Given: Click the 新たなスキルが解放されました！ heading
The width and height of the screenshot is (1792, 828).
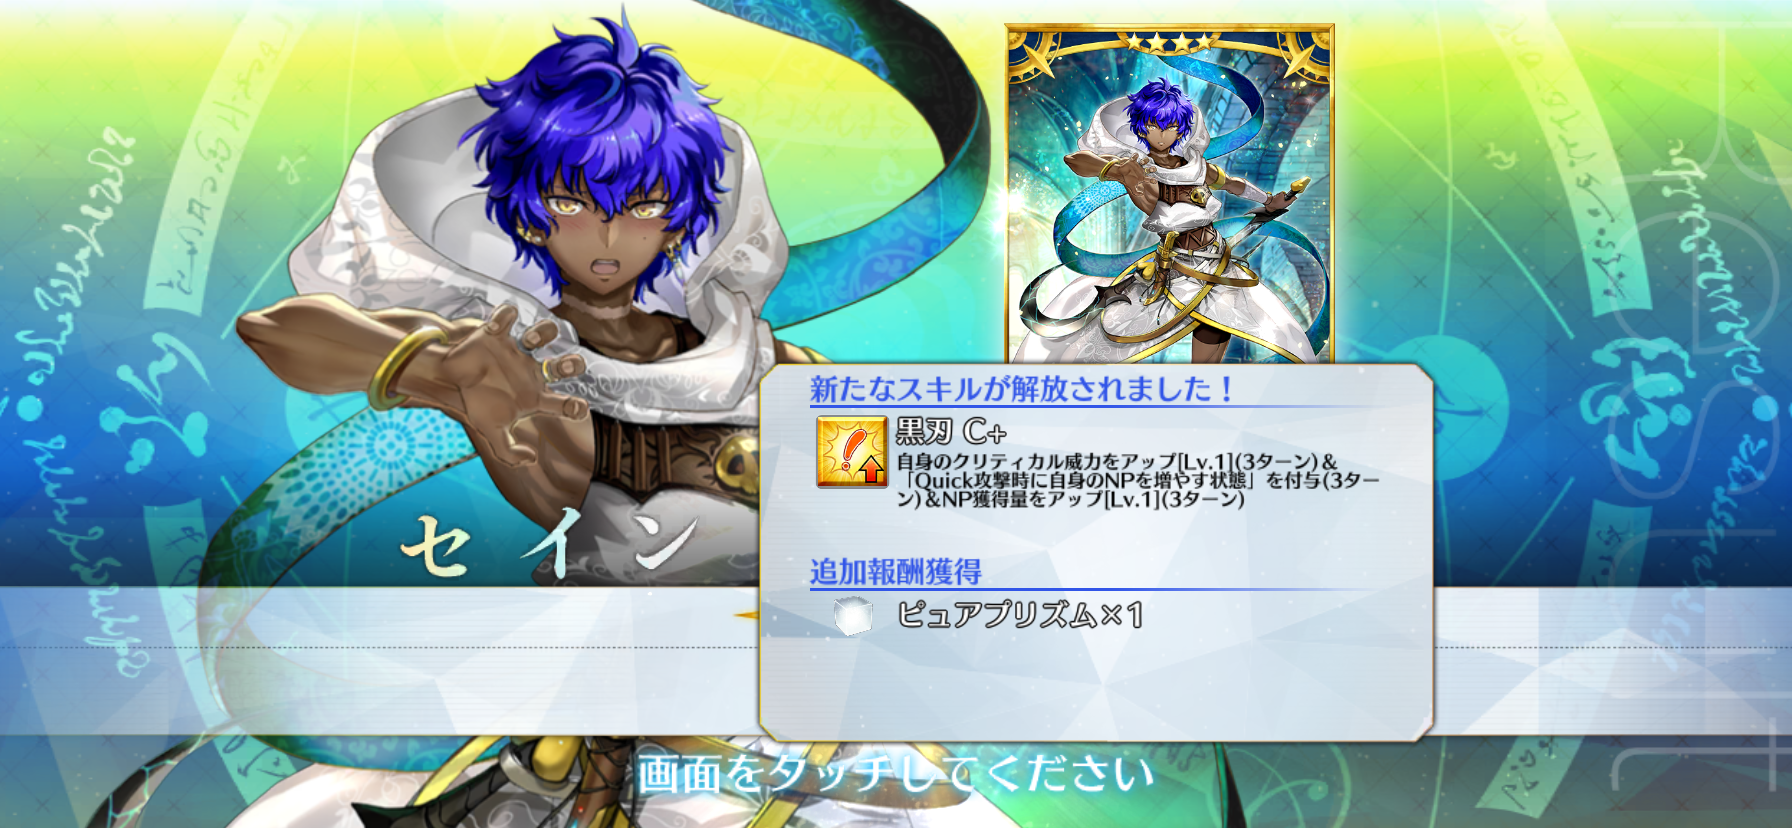Looking at the screenshot, I should [1022, 389].
